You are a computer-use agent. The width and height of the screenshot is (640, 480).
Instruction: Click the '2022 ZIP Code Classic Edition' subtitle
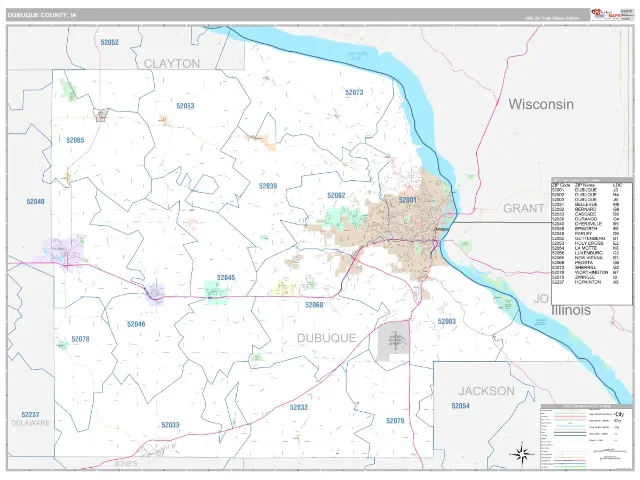(552, 18)
